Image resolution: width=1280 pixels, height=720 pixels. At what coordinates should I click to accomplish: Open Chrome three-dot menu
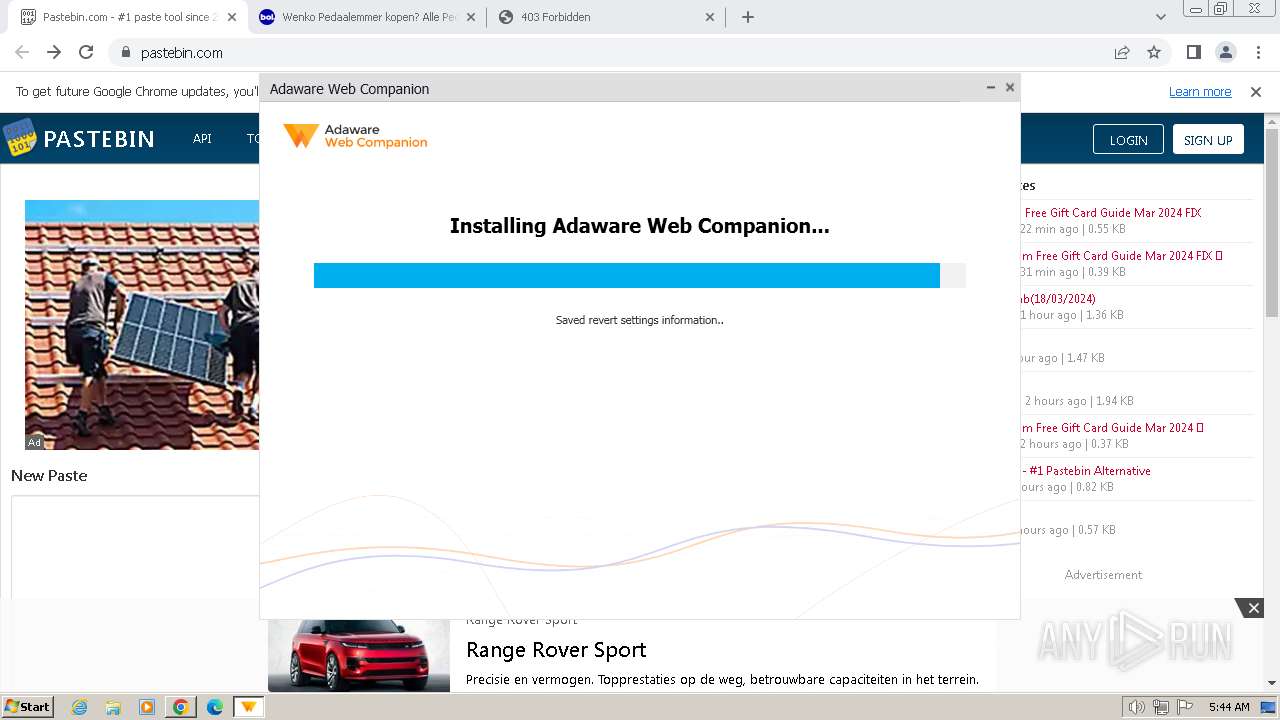(x=1258, y=52)
